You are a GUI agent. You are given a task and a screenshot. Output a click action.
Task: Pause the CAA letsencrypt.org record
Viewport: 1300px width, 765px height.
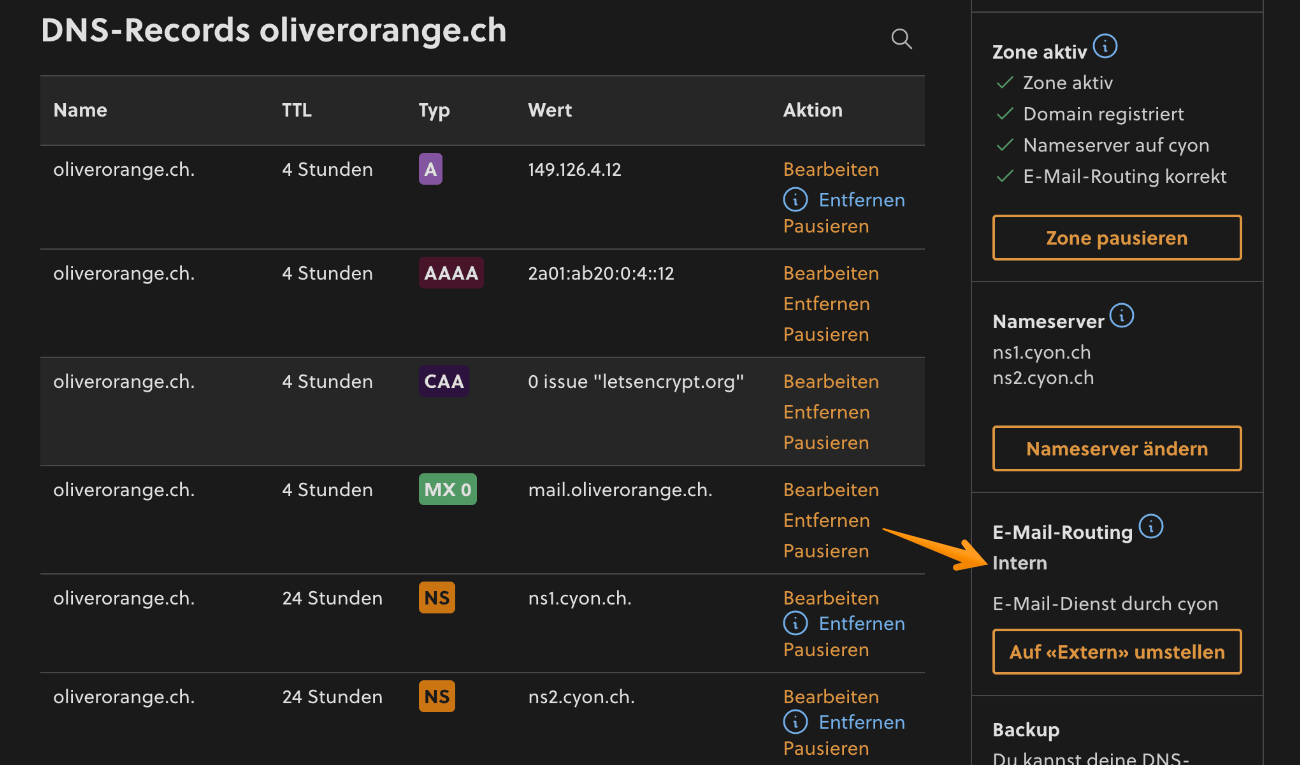[826, 442]
